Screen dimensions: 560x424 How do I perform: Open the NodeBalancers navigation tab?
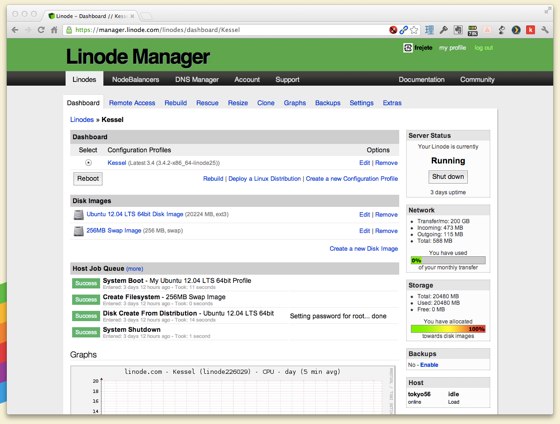[136, 80]
